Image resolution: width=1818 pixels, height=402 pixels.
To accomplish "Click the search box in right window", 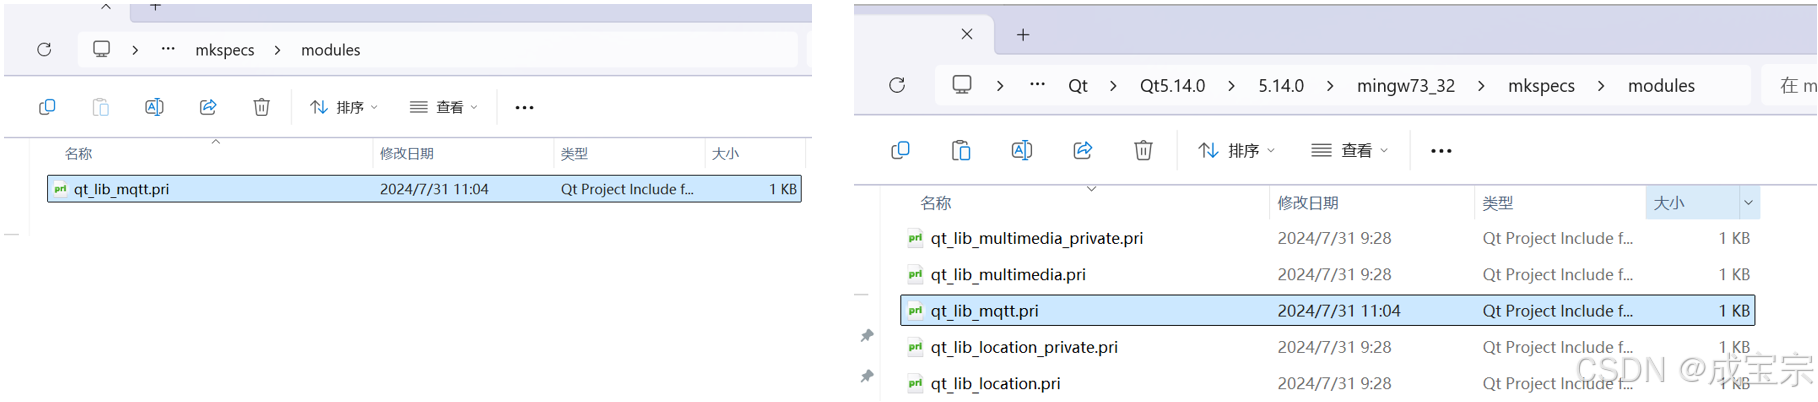I will pos(1790,86).
